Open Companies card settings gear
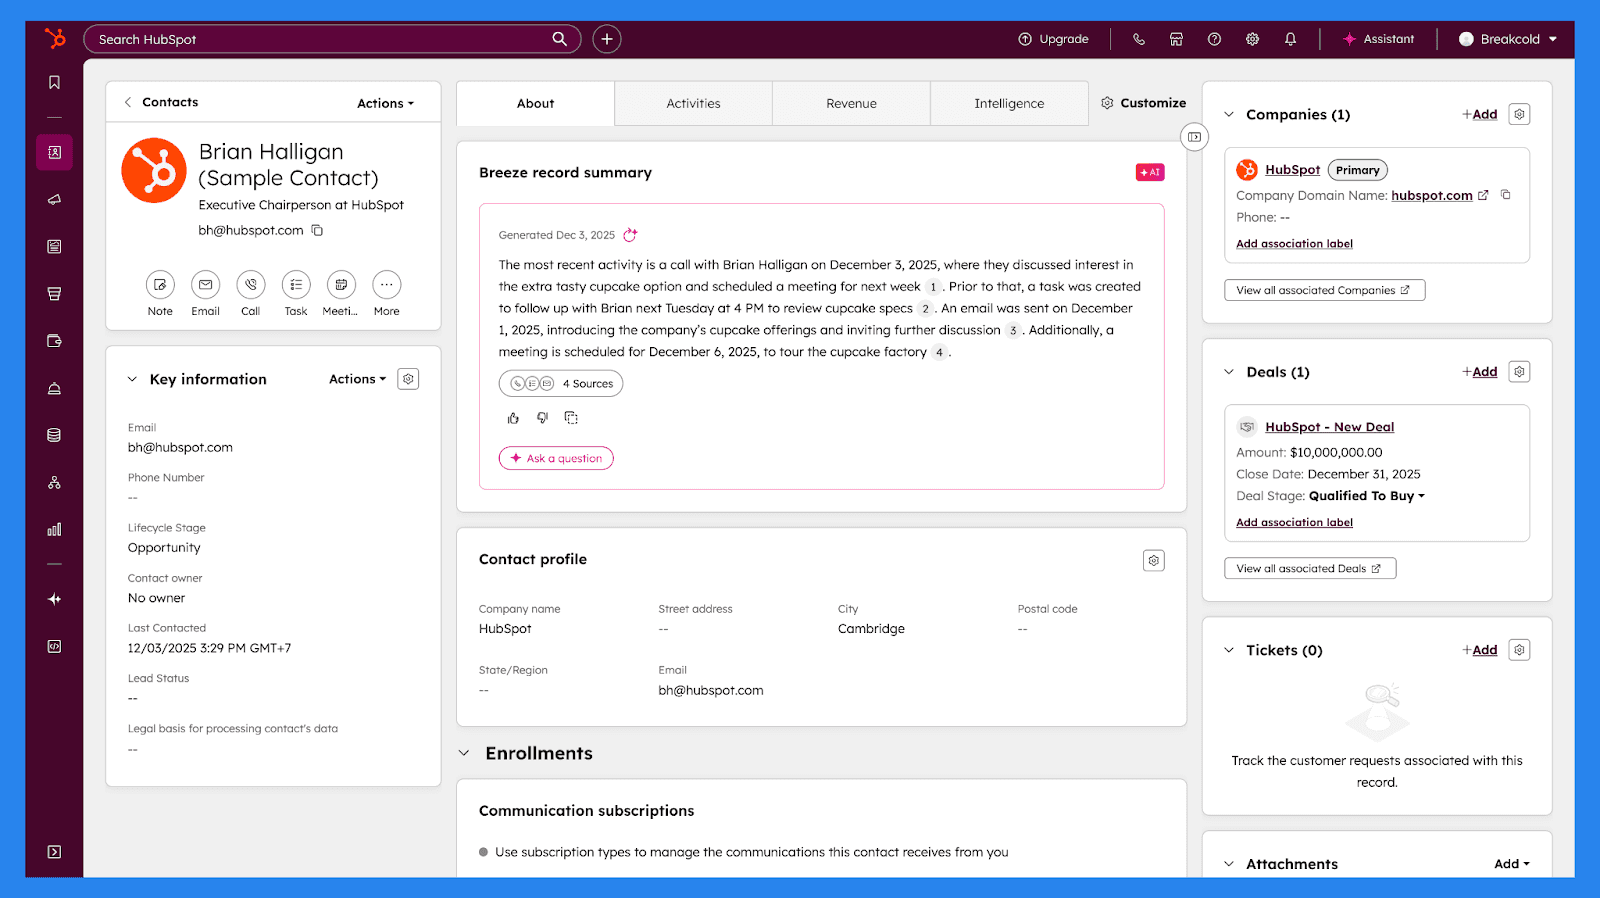1600x898 pixels. click(1519, 114)
